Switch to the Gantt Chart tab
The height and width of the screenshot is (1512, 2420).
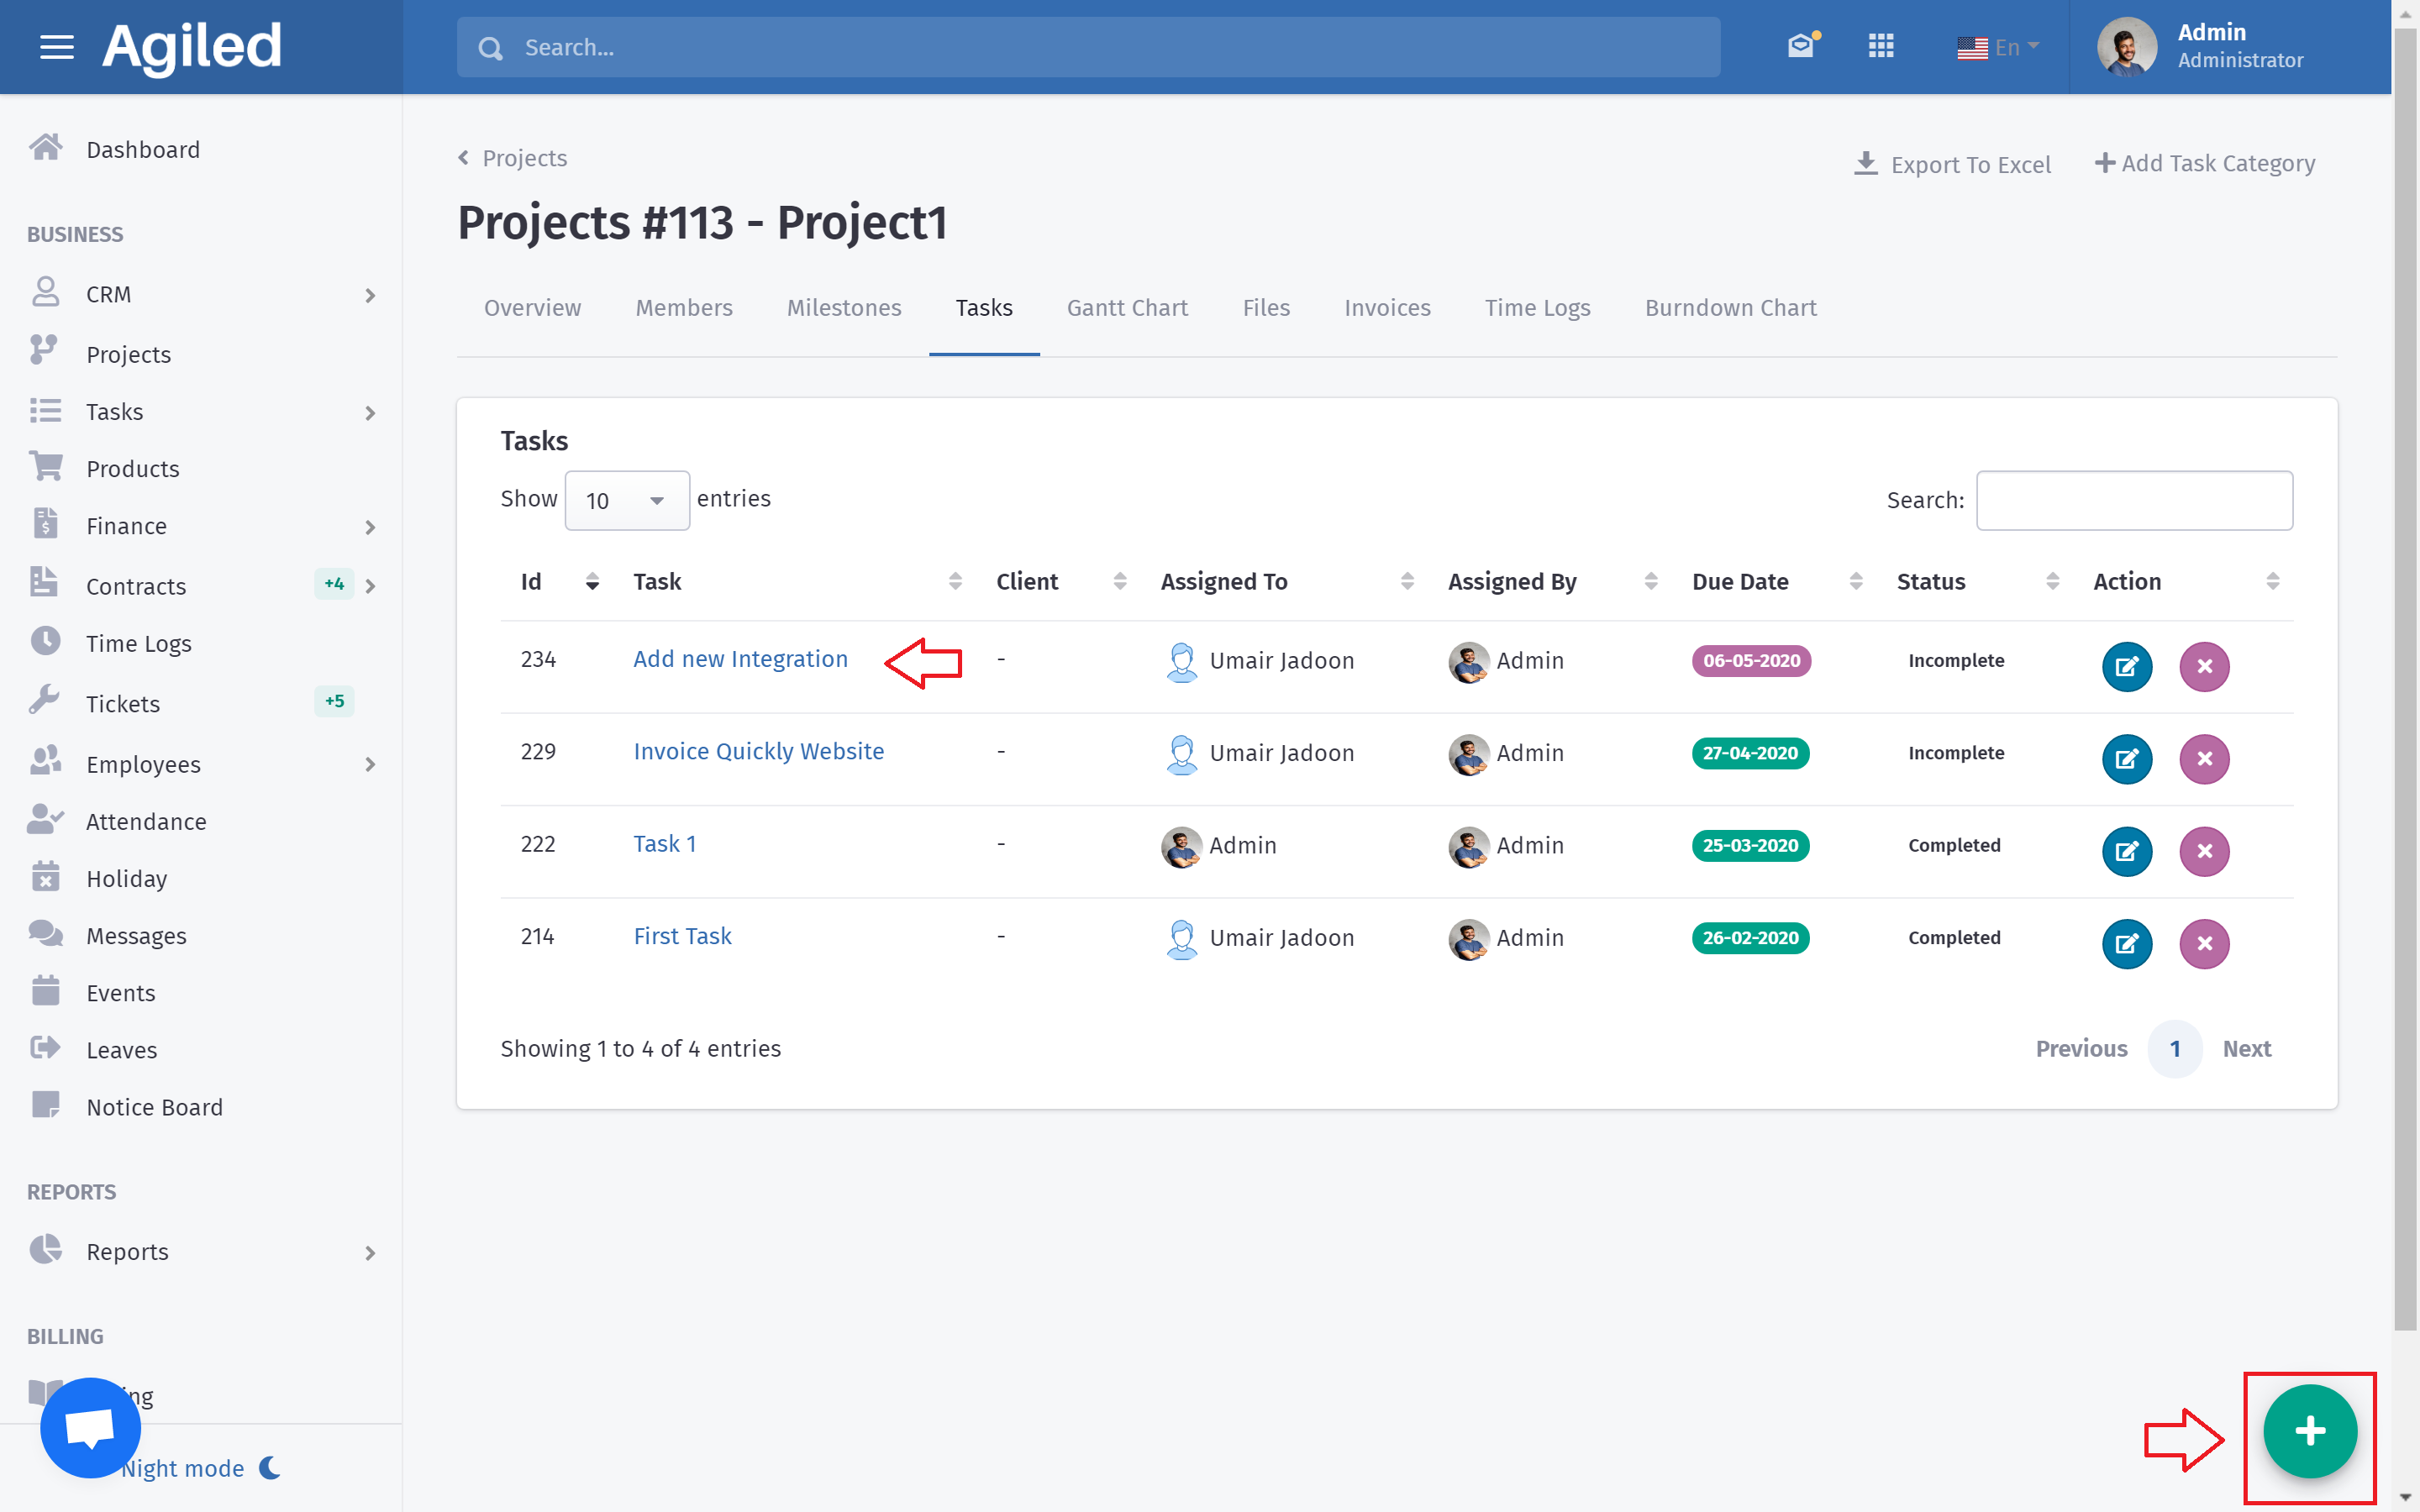(x=1127, y=308)
